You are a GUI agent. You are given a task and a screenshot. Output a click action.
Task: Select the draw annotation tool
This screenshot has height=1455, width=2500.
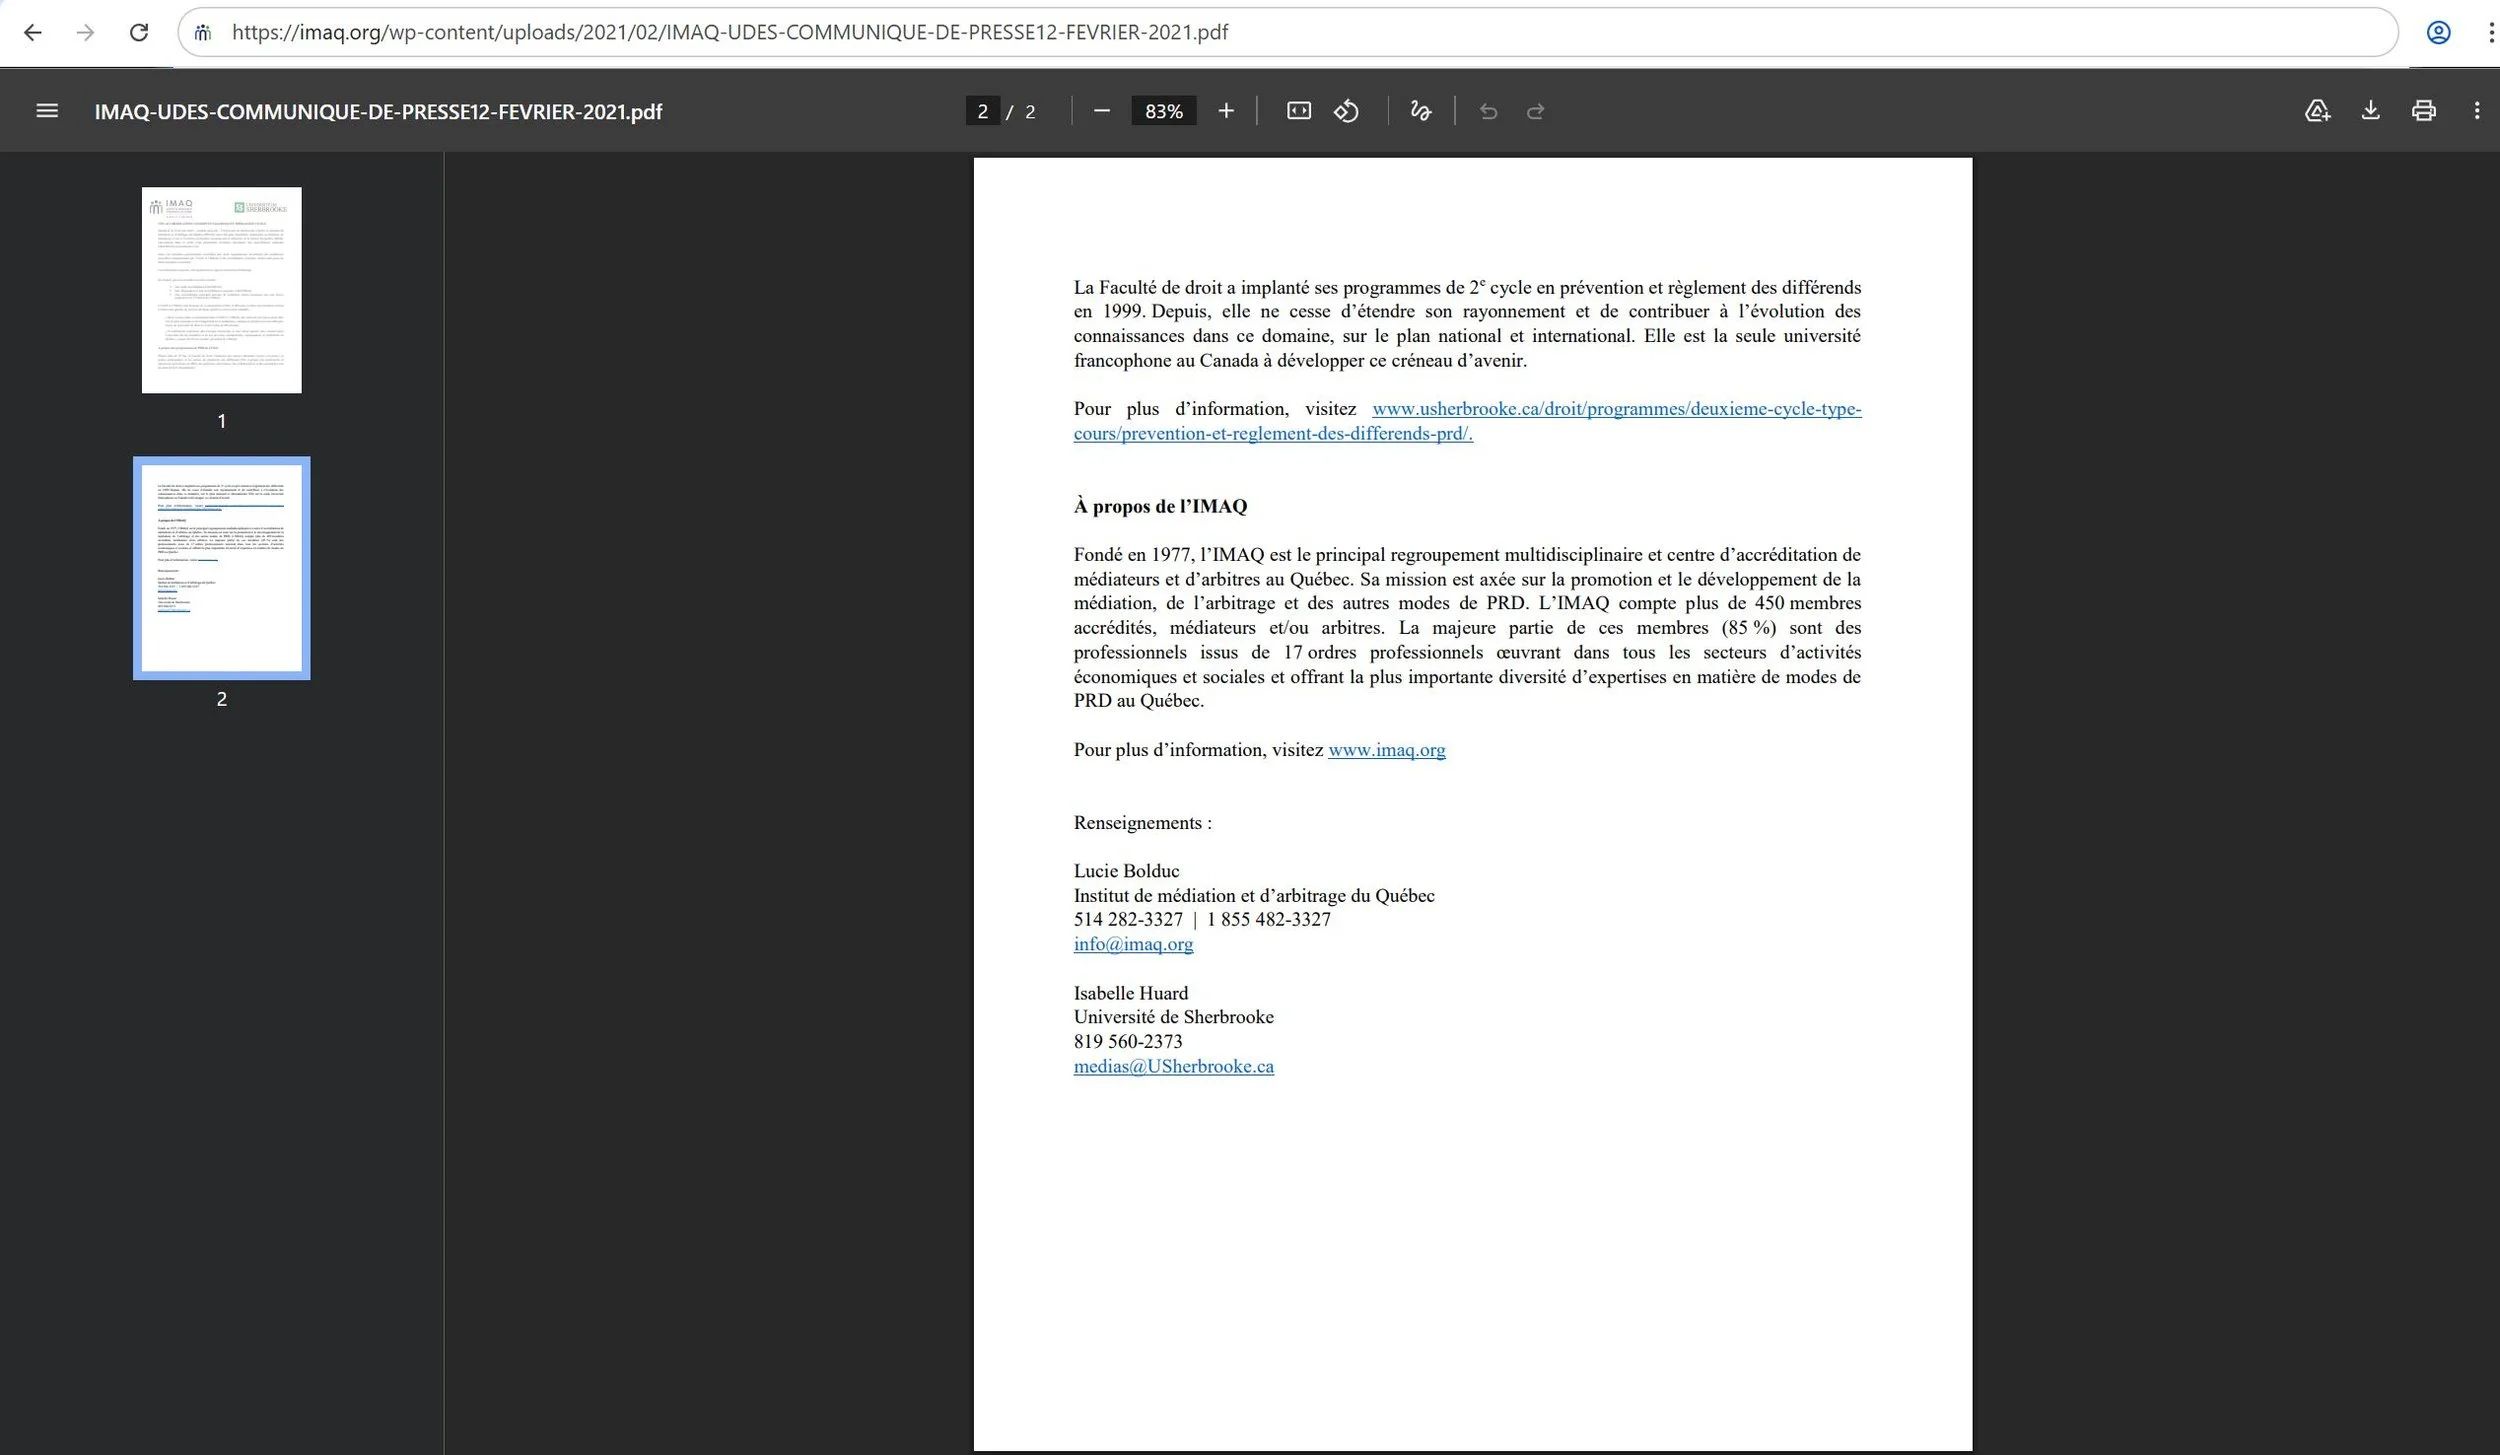(x=1420, y=111)
